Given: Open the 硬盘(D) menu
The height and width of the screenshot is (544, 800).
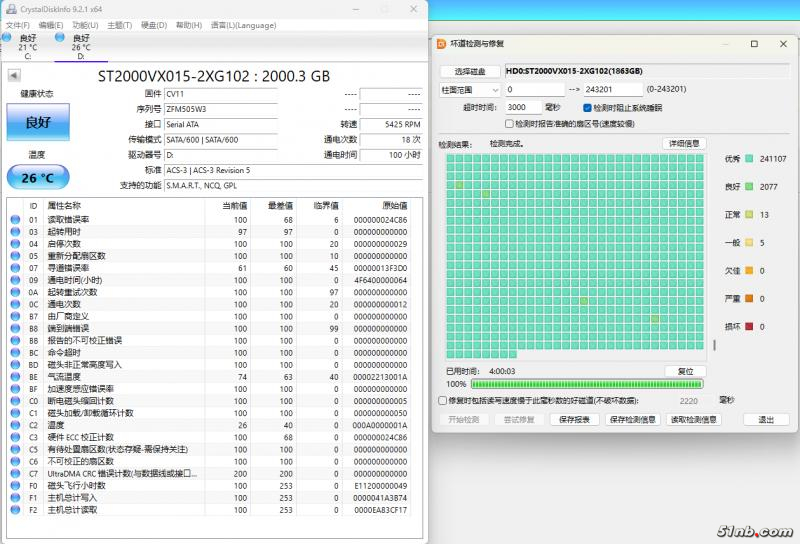Looking at the screenshot, I should coord(153,24).
